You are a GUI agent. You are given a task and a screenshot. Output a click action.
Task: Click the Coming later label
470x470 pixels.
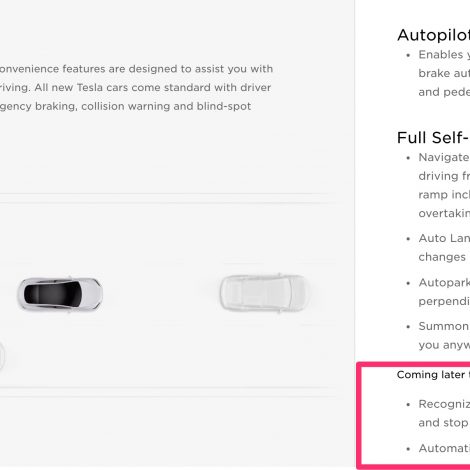click(433, 375)
